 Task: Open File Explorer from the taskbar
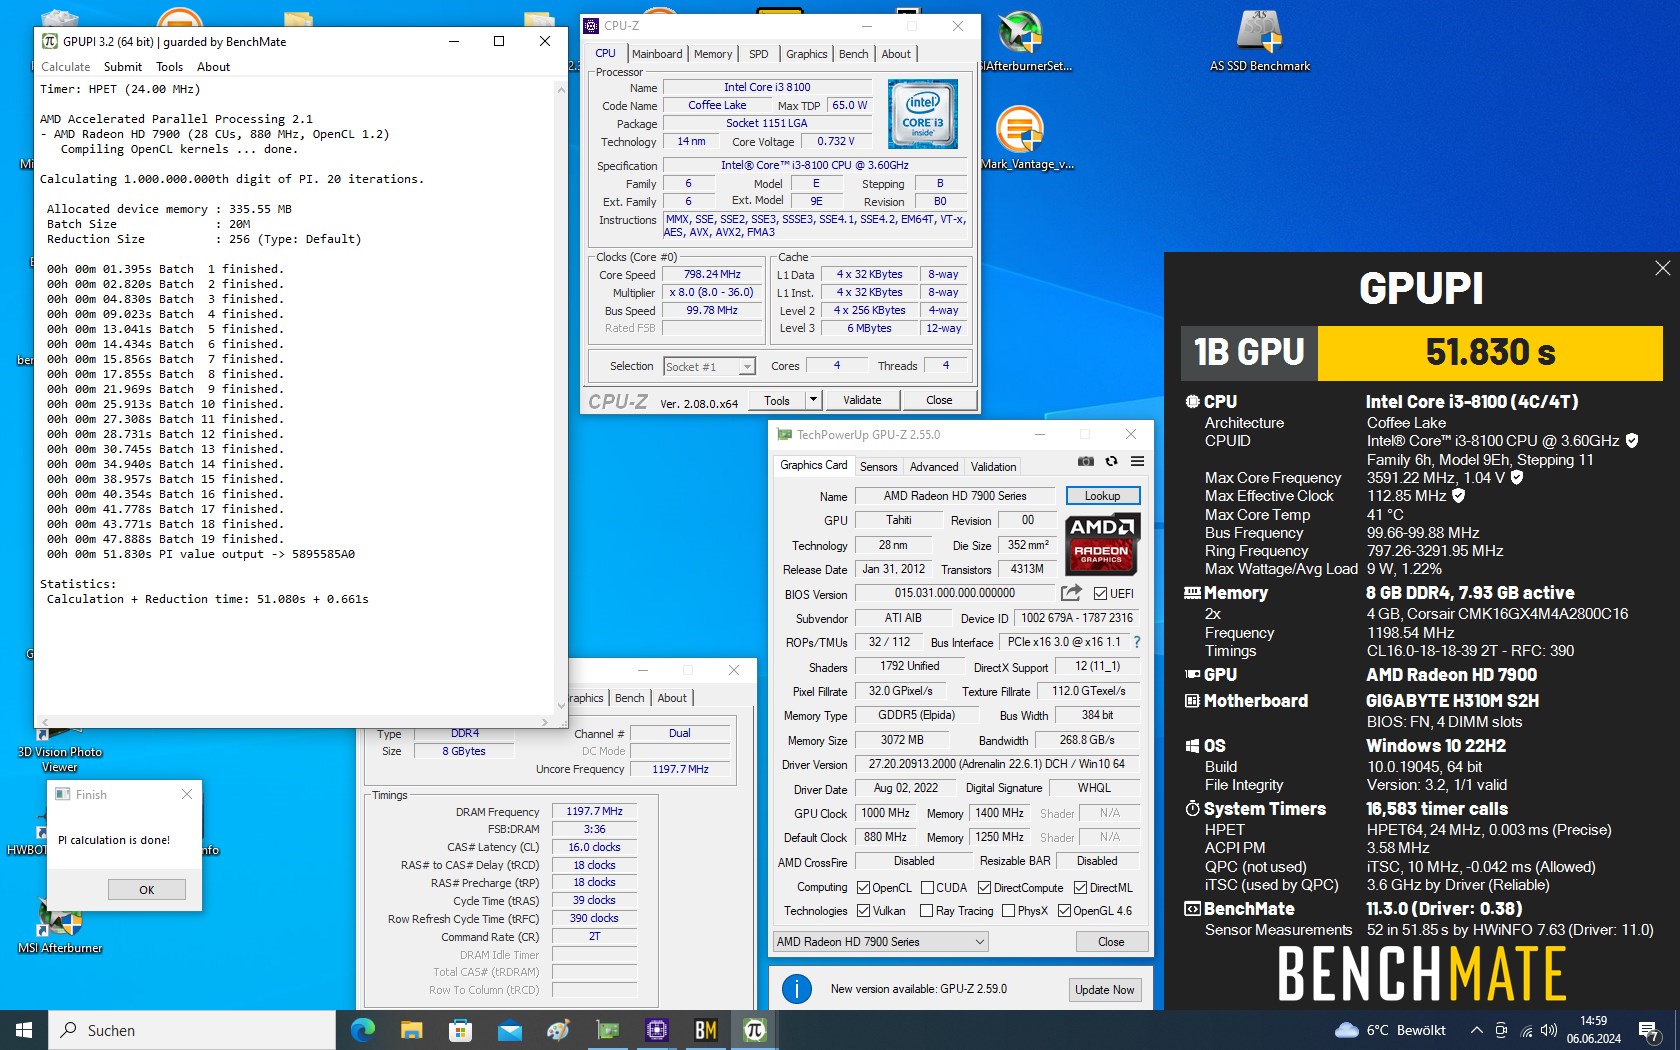tap(411, 1030)
